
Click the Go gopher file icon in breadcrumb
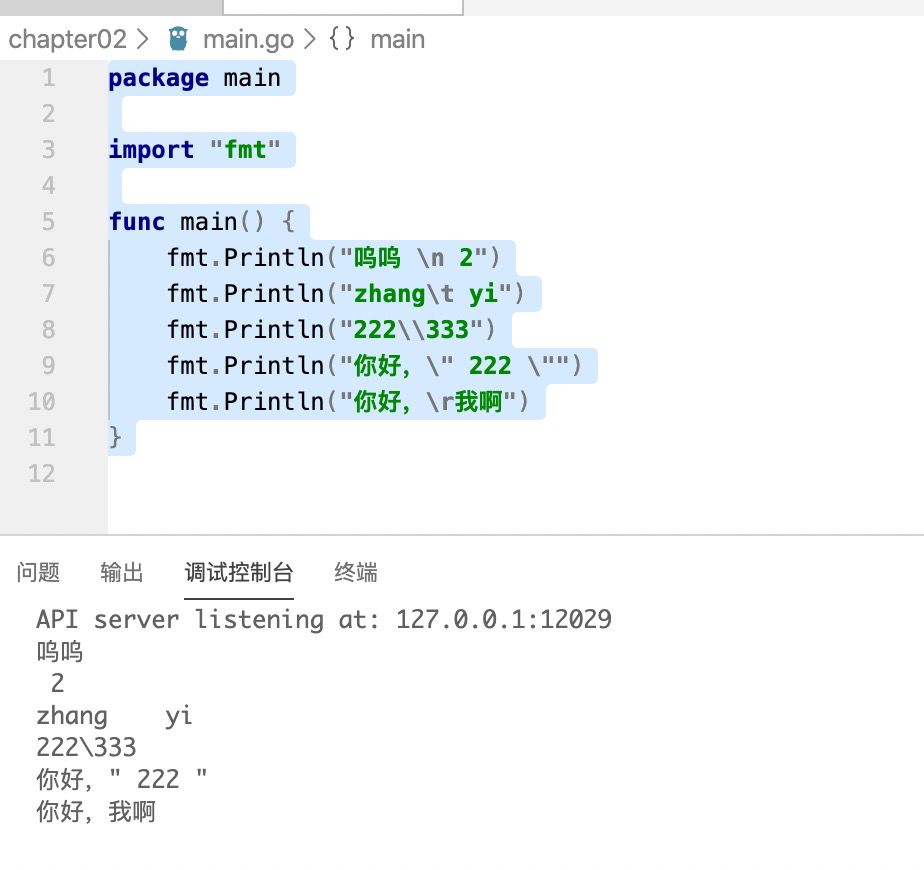(x=178, y=39)
